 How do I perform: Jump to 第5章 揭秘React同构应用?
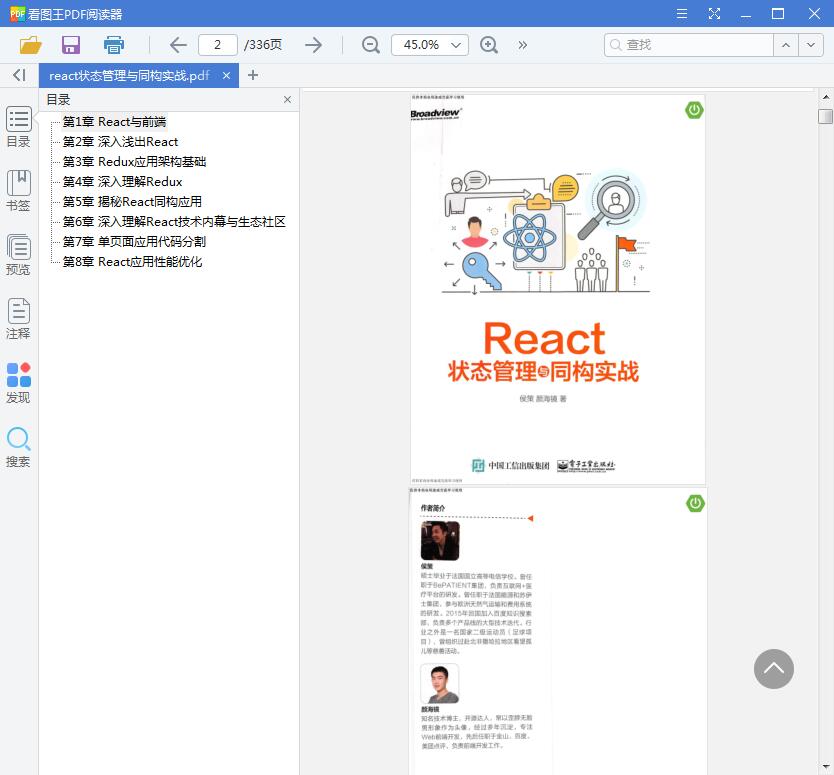(132, 202)
